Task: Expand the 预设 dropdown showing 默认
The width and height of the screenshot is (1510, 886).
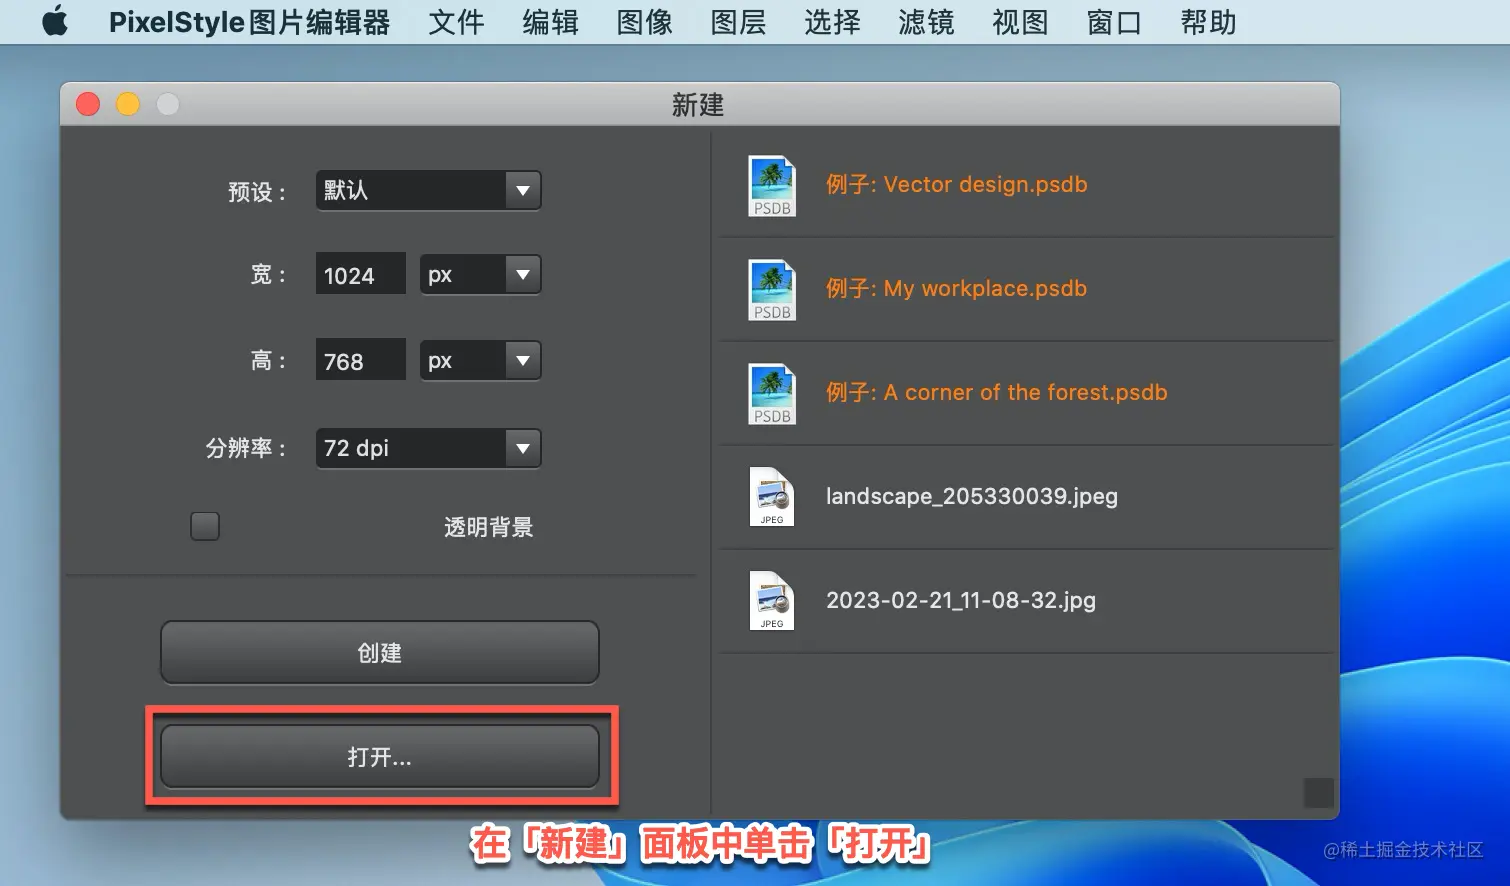Action: tap(428, 190)
